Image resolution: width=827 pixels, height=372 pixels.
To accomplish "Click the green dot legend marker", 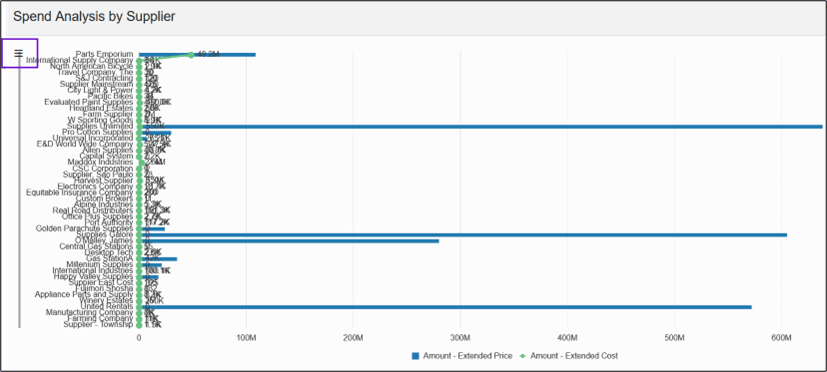I will click(x=523, y=356).
